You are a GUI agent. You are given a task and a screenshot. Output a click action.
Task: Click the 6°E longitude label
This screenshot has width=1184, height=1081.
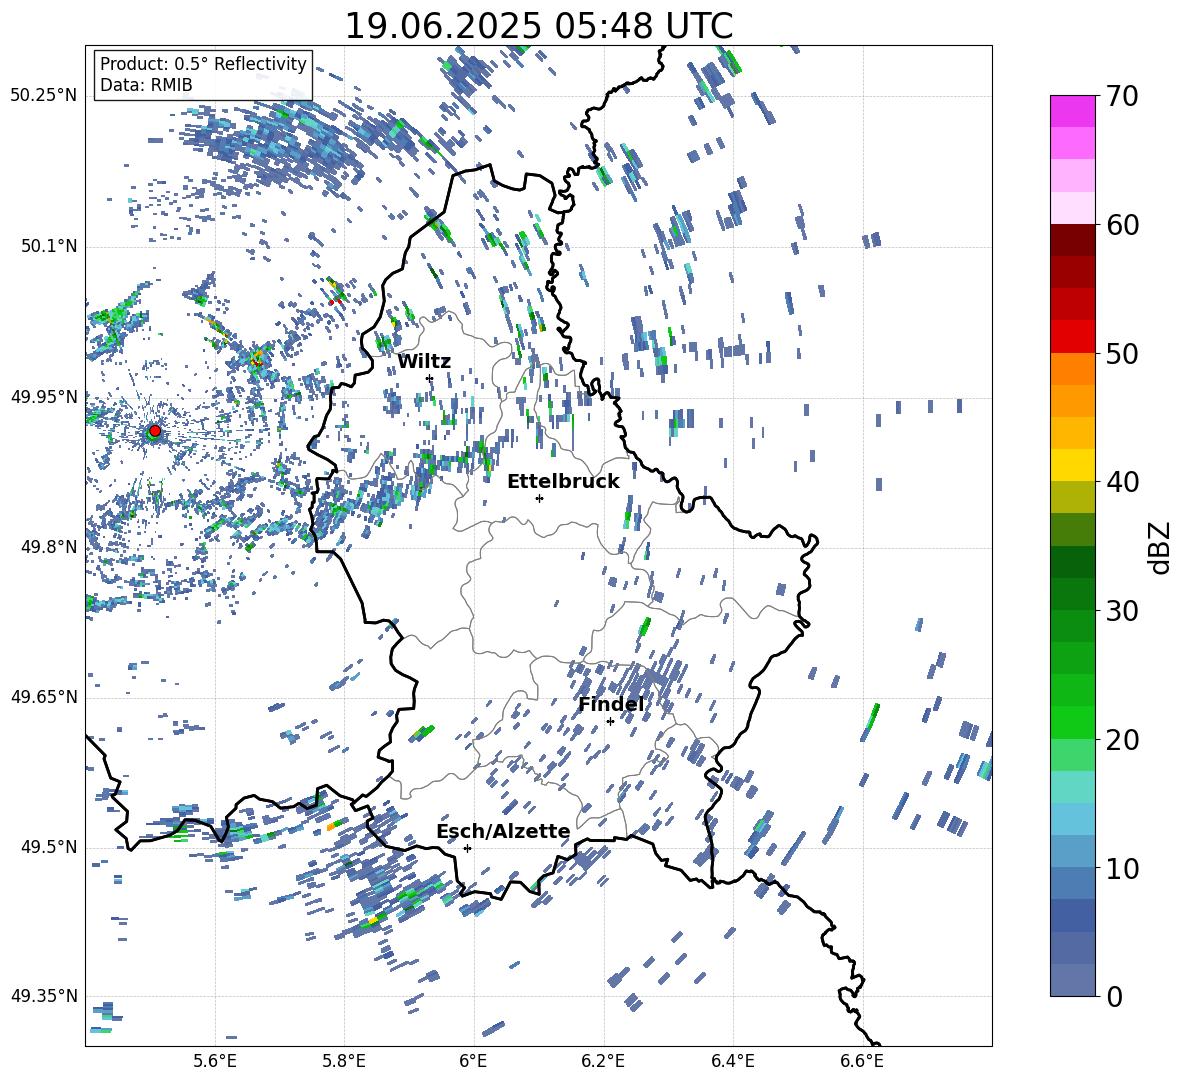pyautogui.click(x=473, y=1061)
